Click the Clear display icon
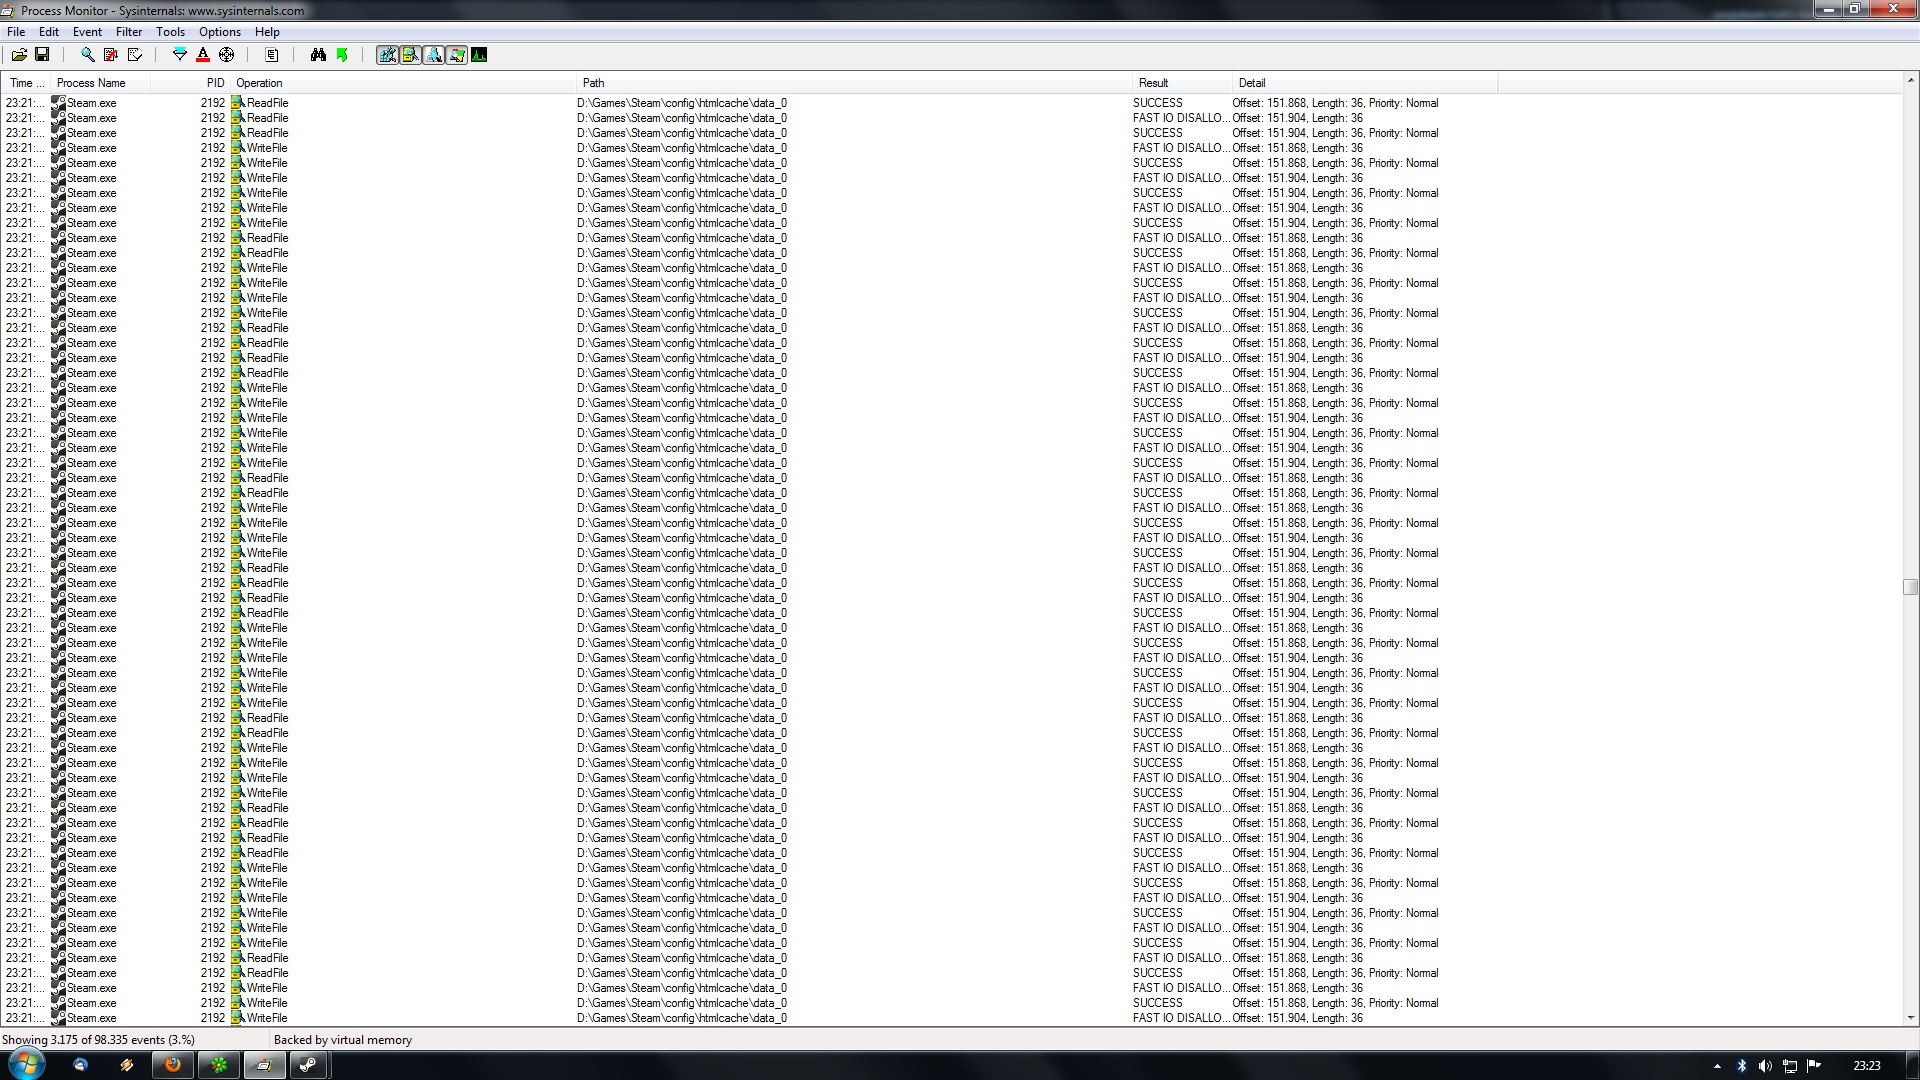Image resolution: width=1920 pixels, height=1080 pixels. click(x=134, y=55)
